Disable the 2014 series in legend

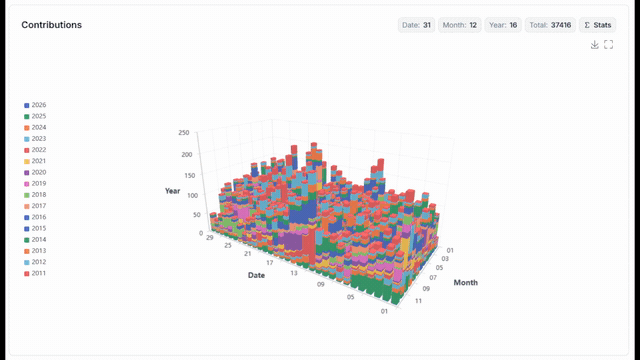tap(35, 240)
